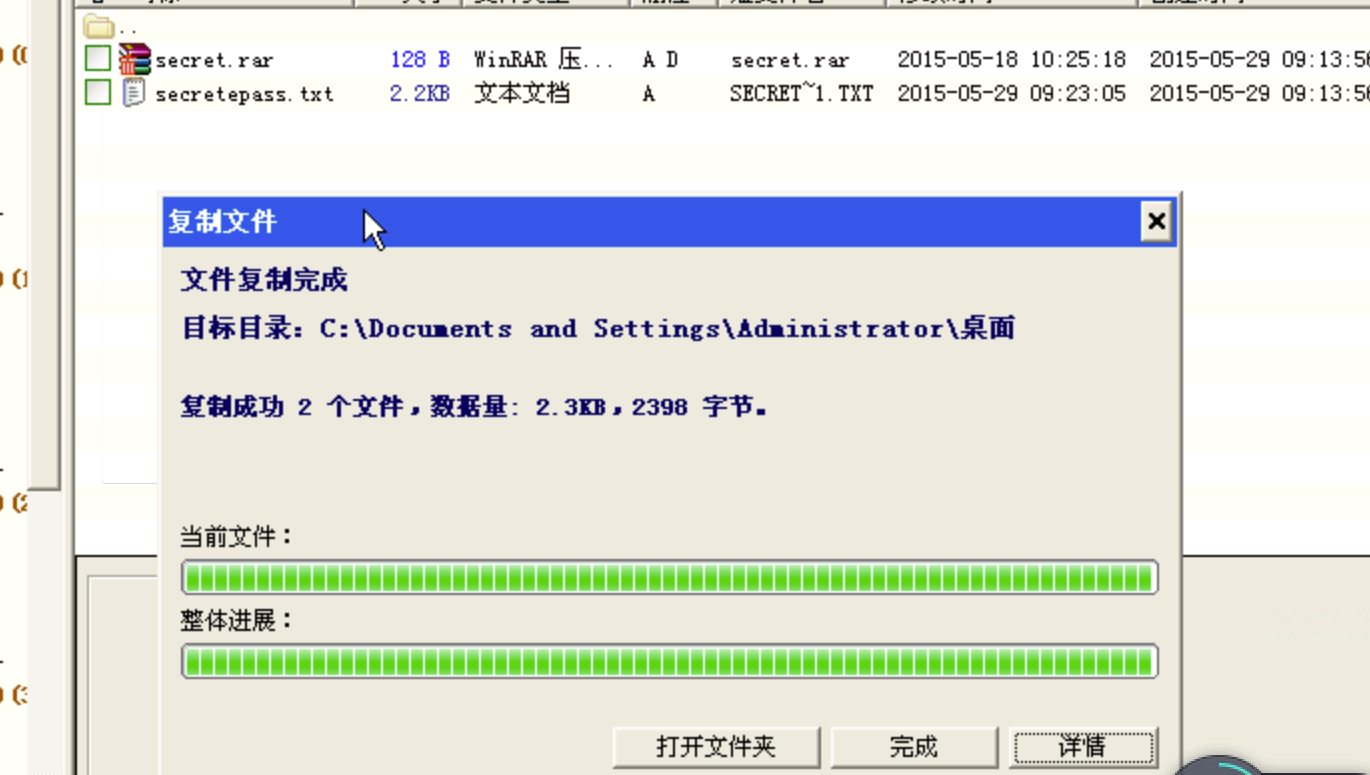
Task: Select the file name secretepass.txt
Action: click(x=244, y=93)
